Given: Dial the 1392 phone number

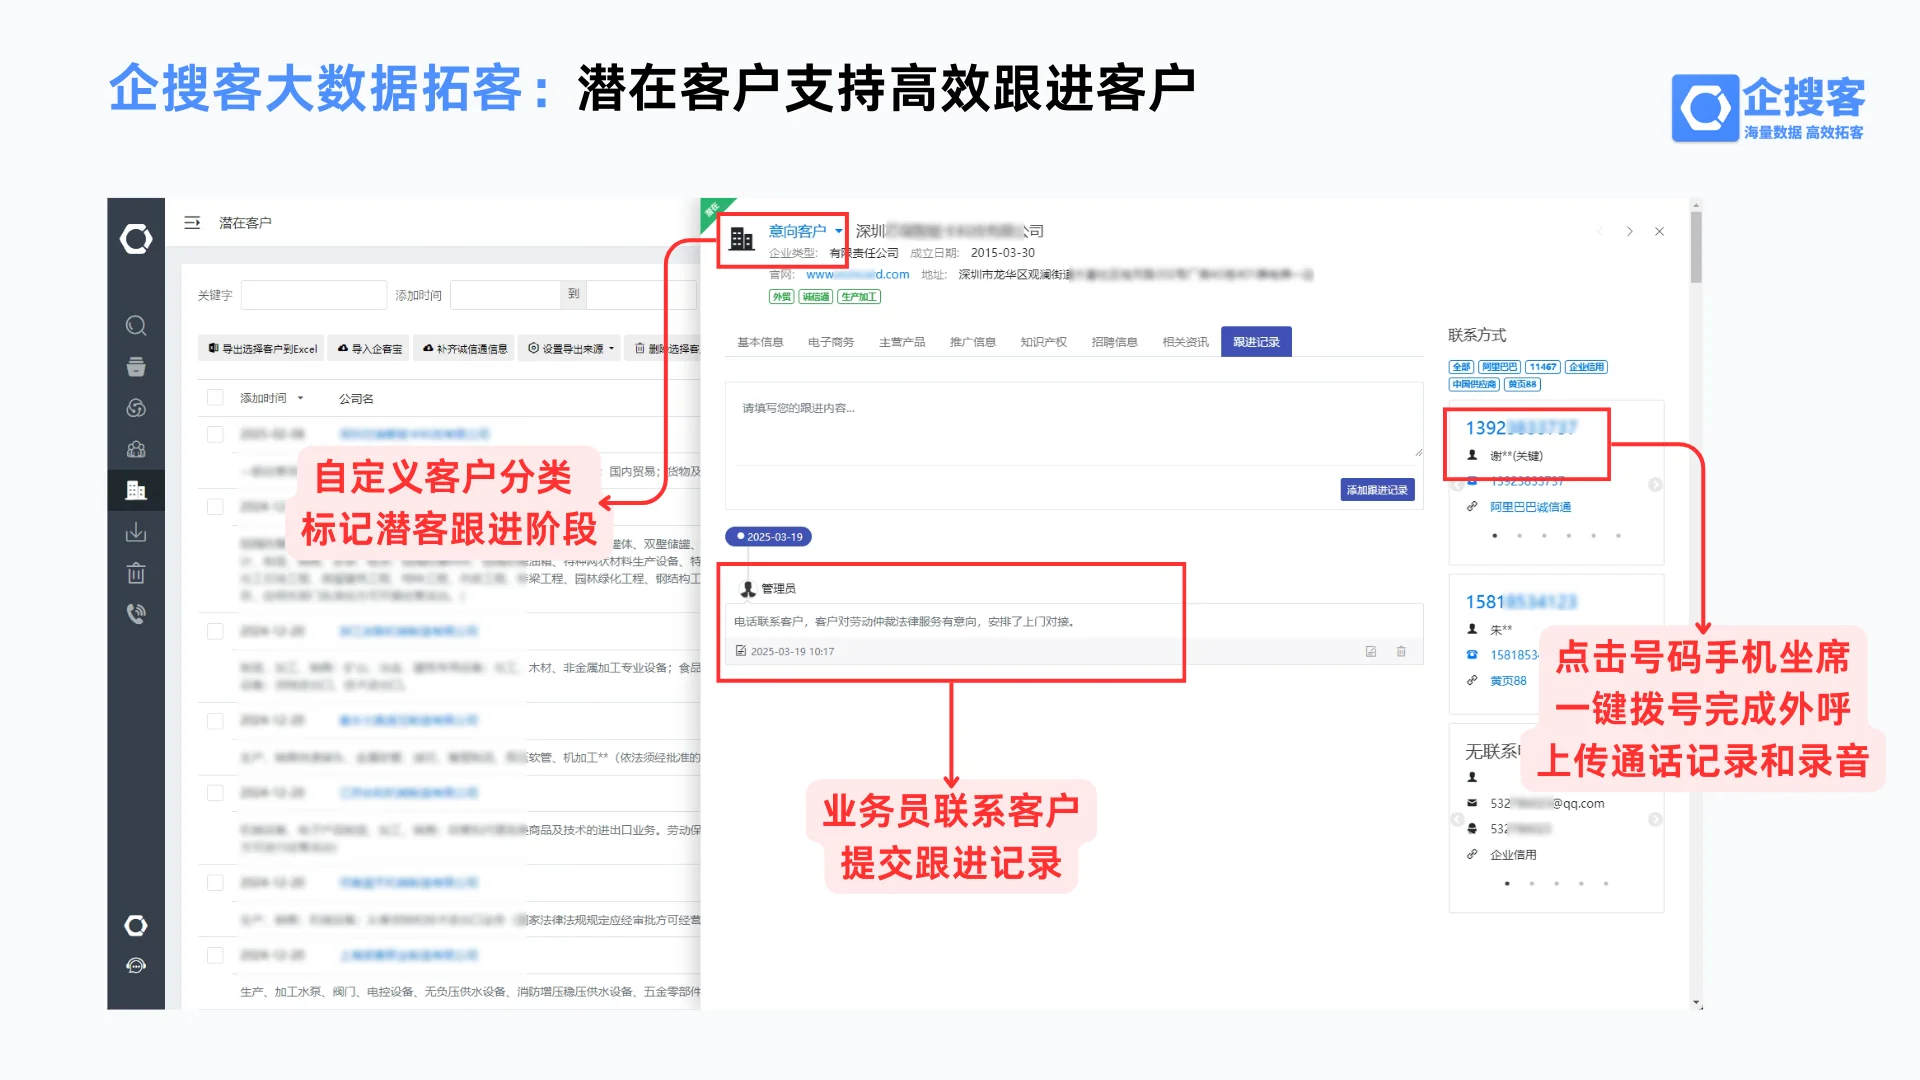Looking at the screenshot, I should pyautogui.click(x=1521, y=428).
